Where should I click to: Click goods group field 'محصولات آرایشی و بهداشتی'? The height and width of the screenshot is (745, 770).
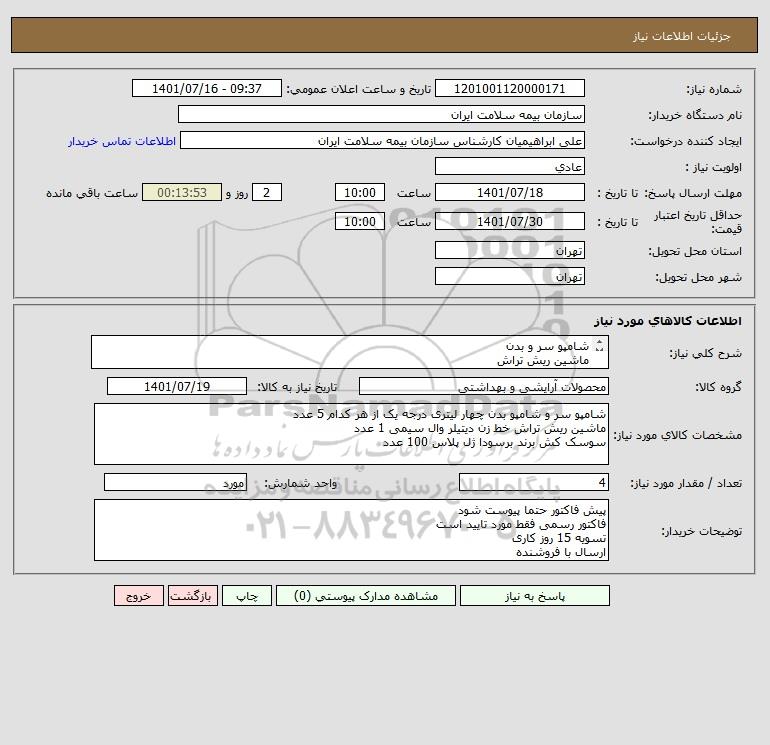point(484,386)
